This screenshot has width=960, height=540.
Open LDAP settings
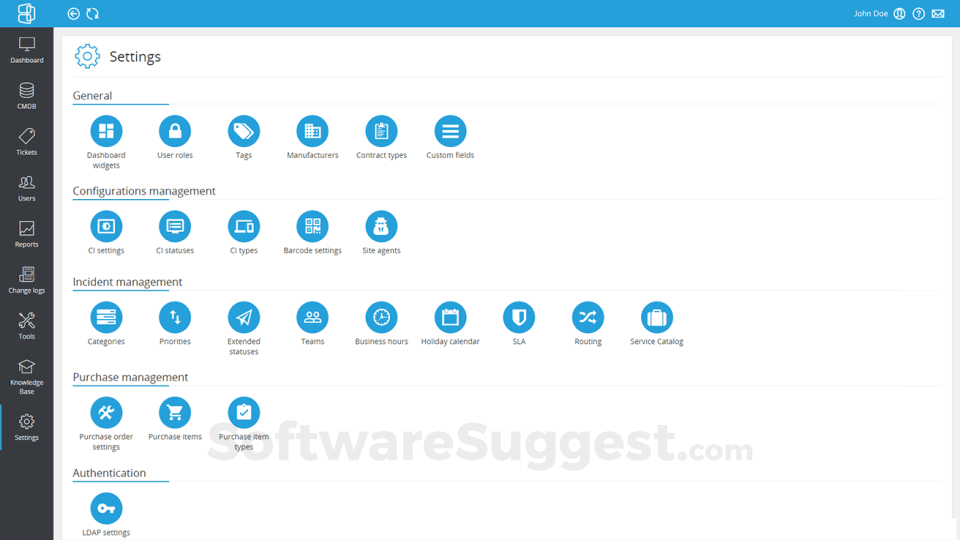[106, 509]
